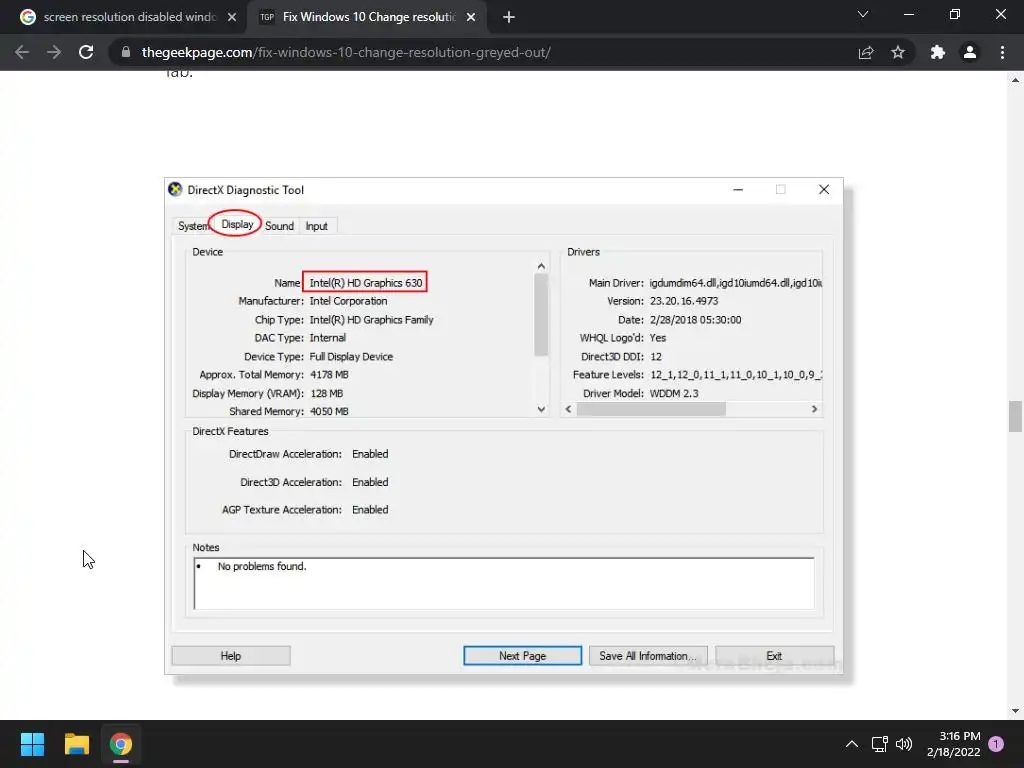Click Intel Corporation manufacturer value

348,301
